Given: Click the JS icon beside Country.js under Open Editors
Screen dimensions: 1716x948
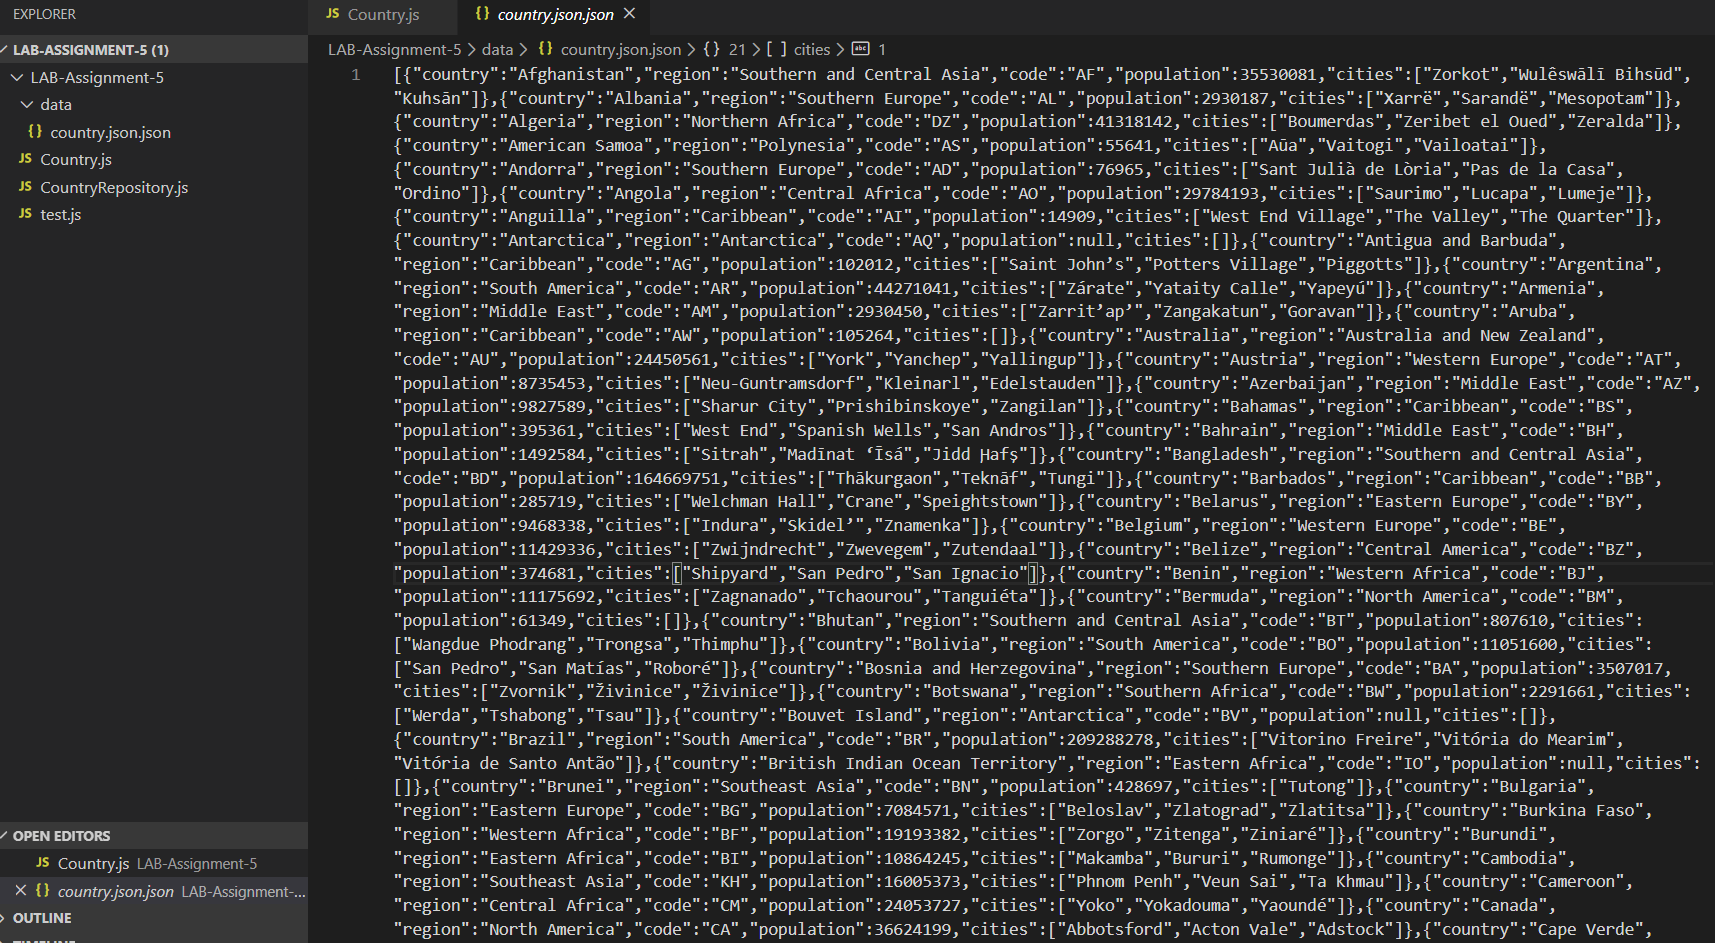Looking at the screenshot, I should 44,863.
